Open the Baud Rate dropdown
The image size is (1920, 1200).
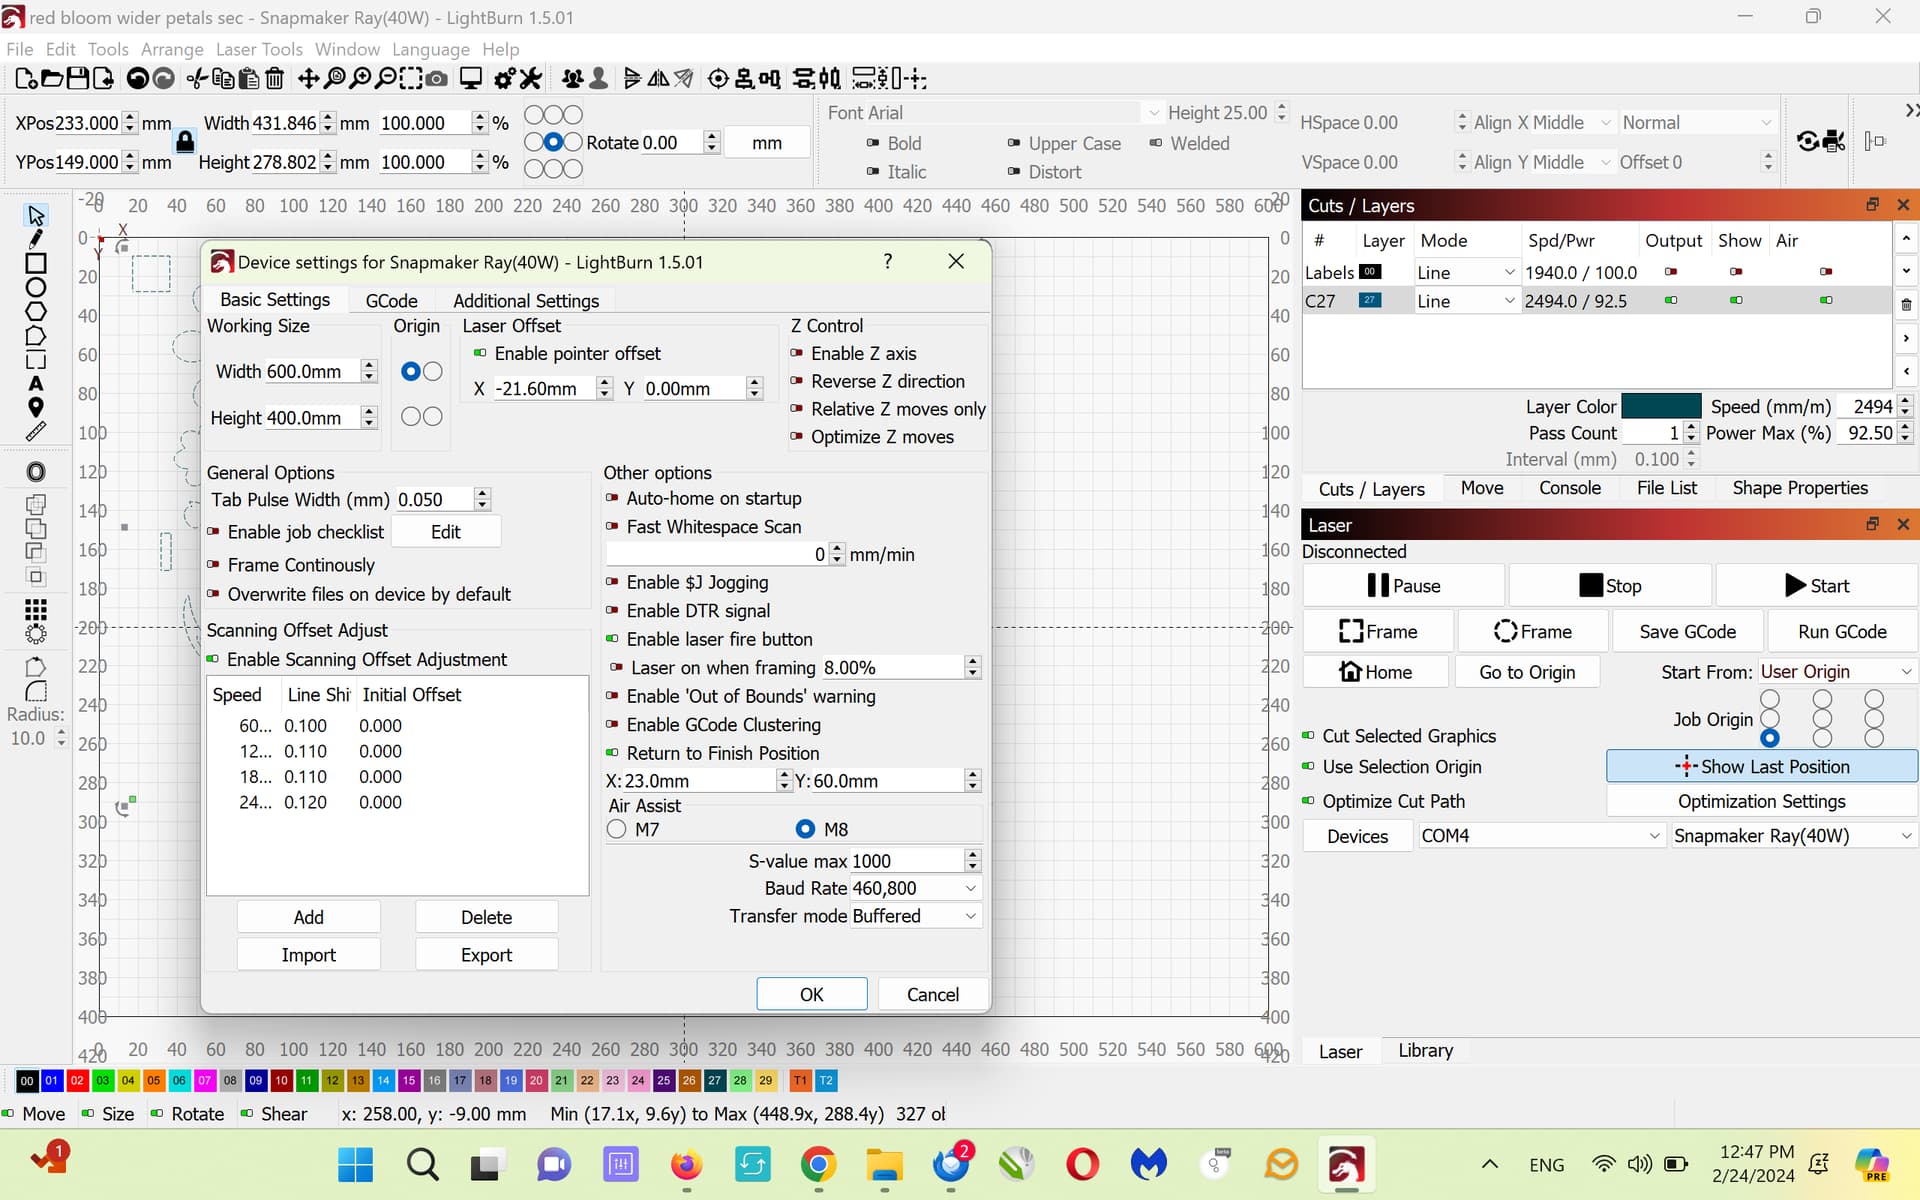click(x=916, y=889)
